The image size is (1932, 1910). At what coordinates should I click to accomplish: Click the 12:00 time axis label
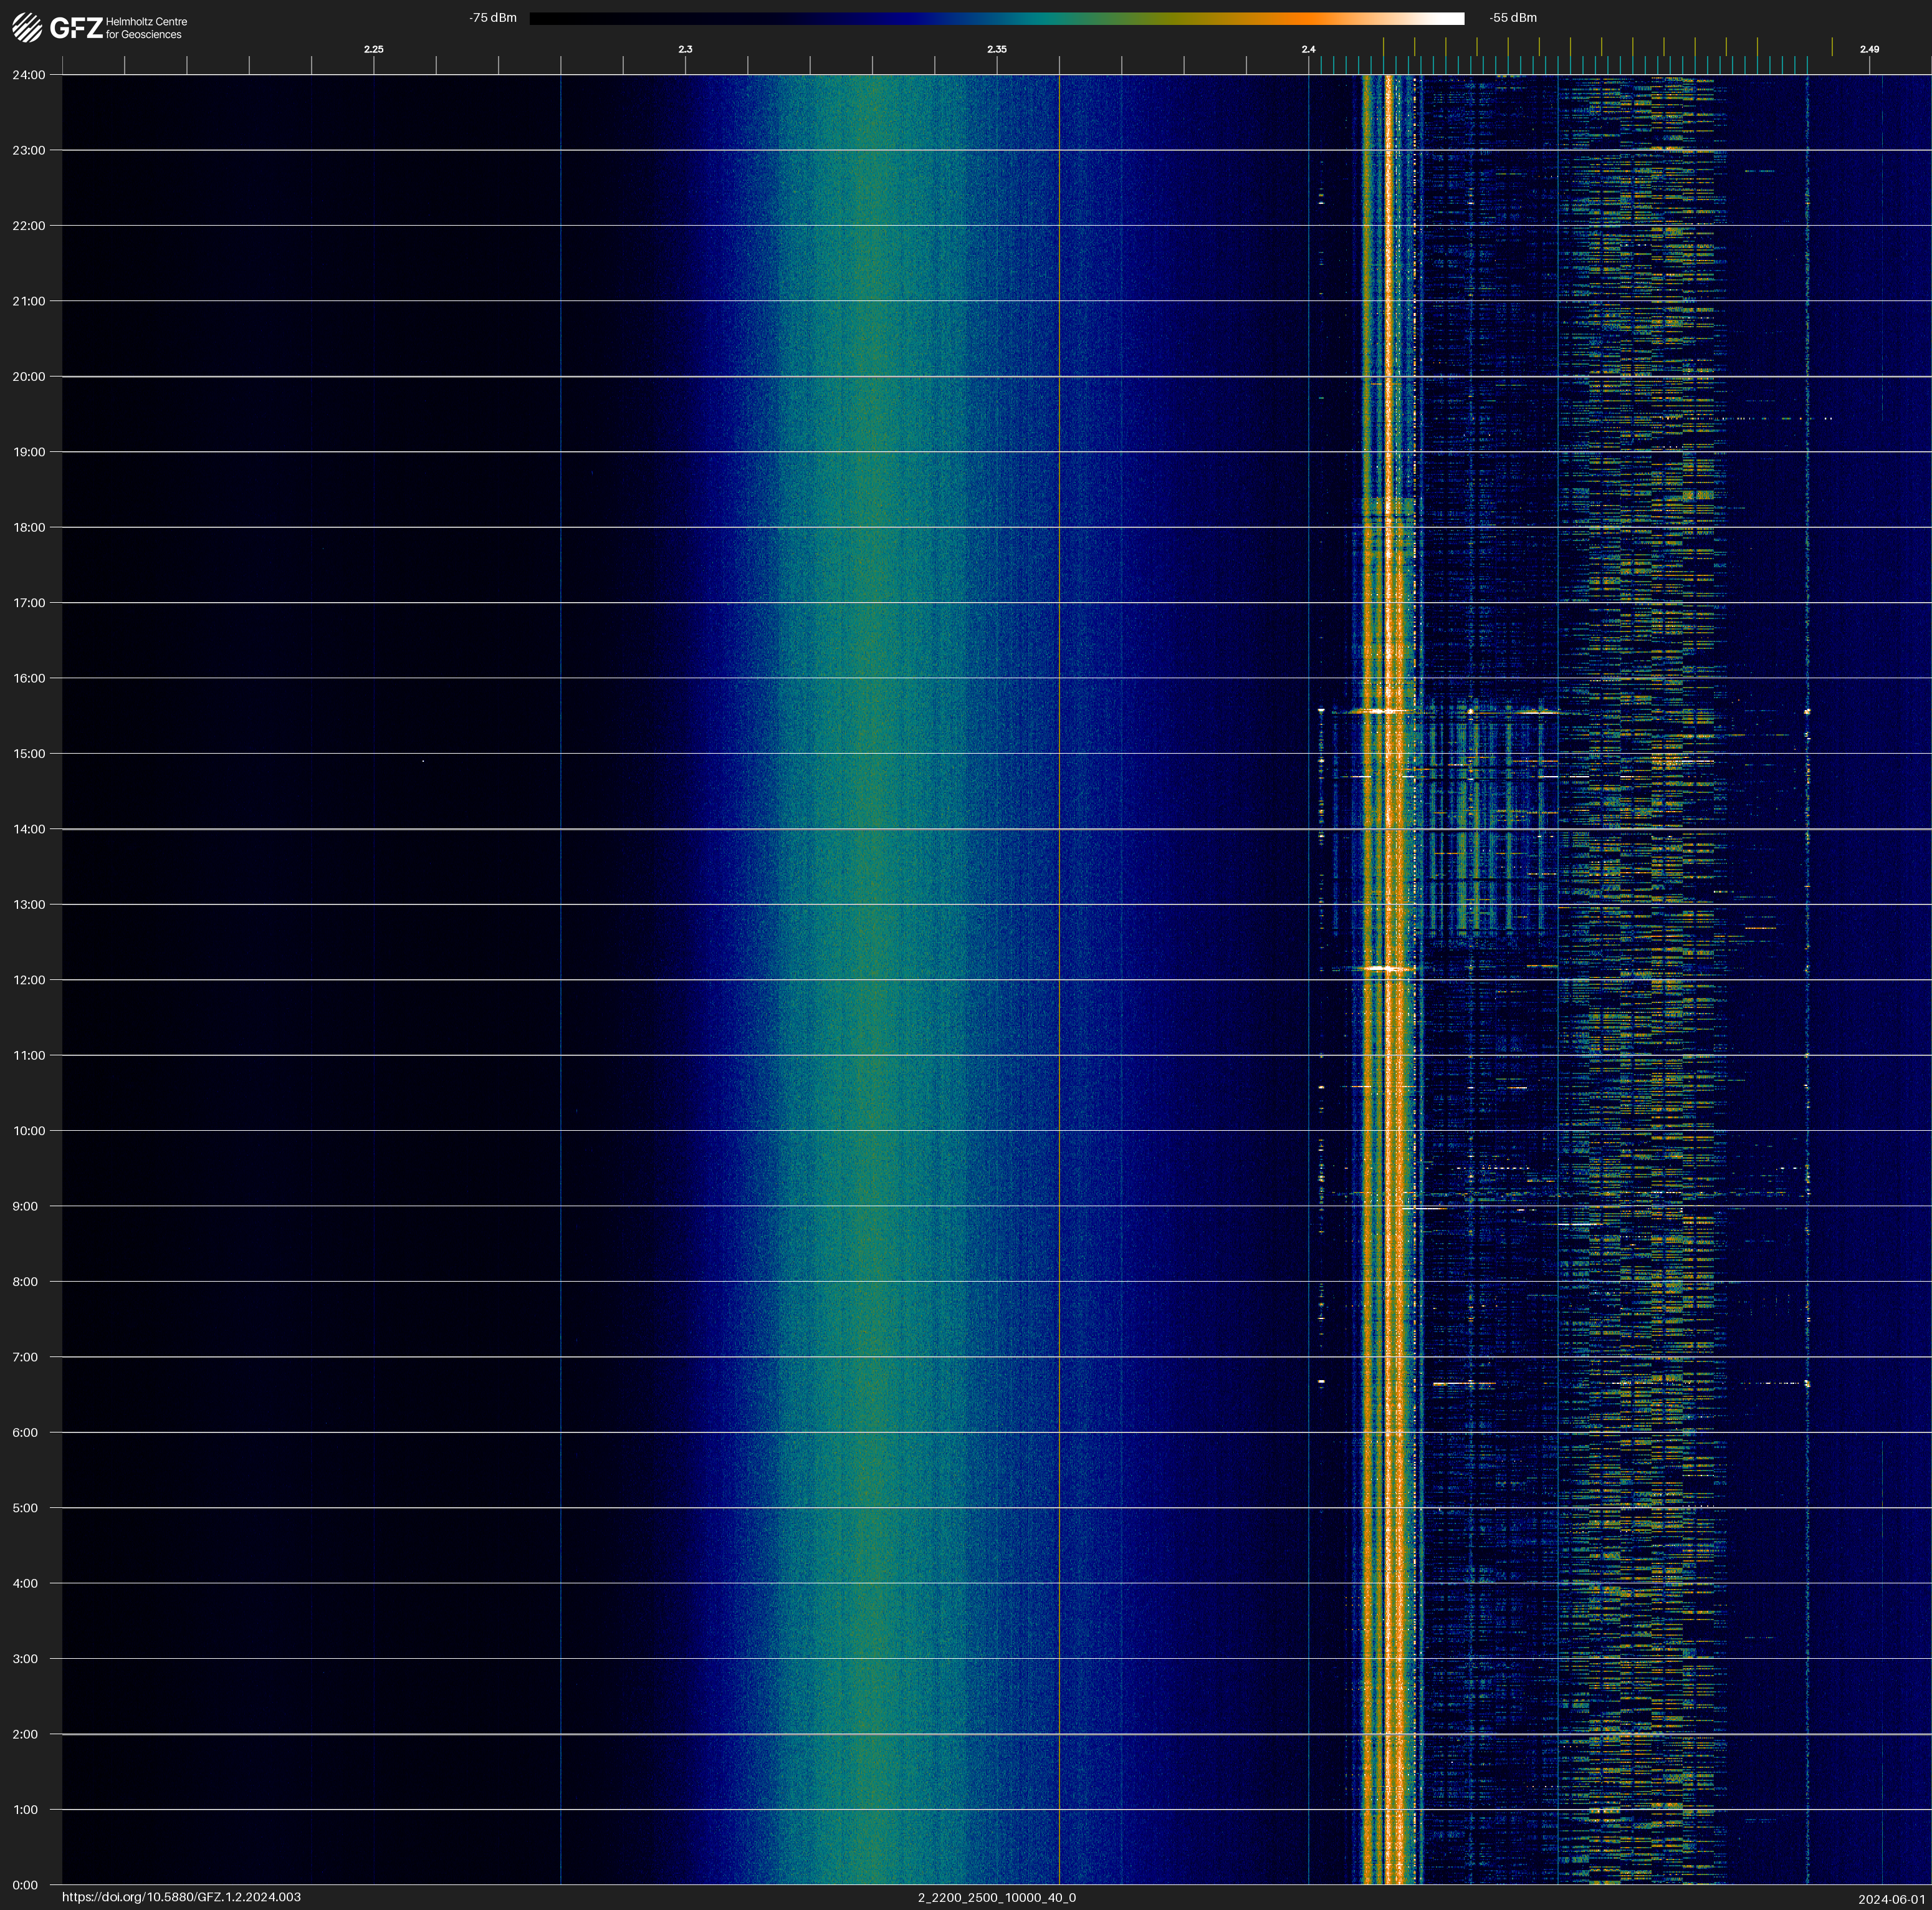[29, 980]
